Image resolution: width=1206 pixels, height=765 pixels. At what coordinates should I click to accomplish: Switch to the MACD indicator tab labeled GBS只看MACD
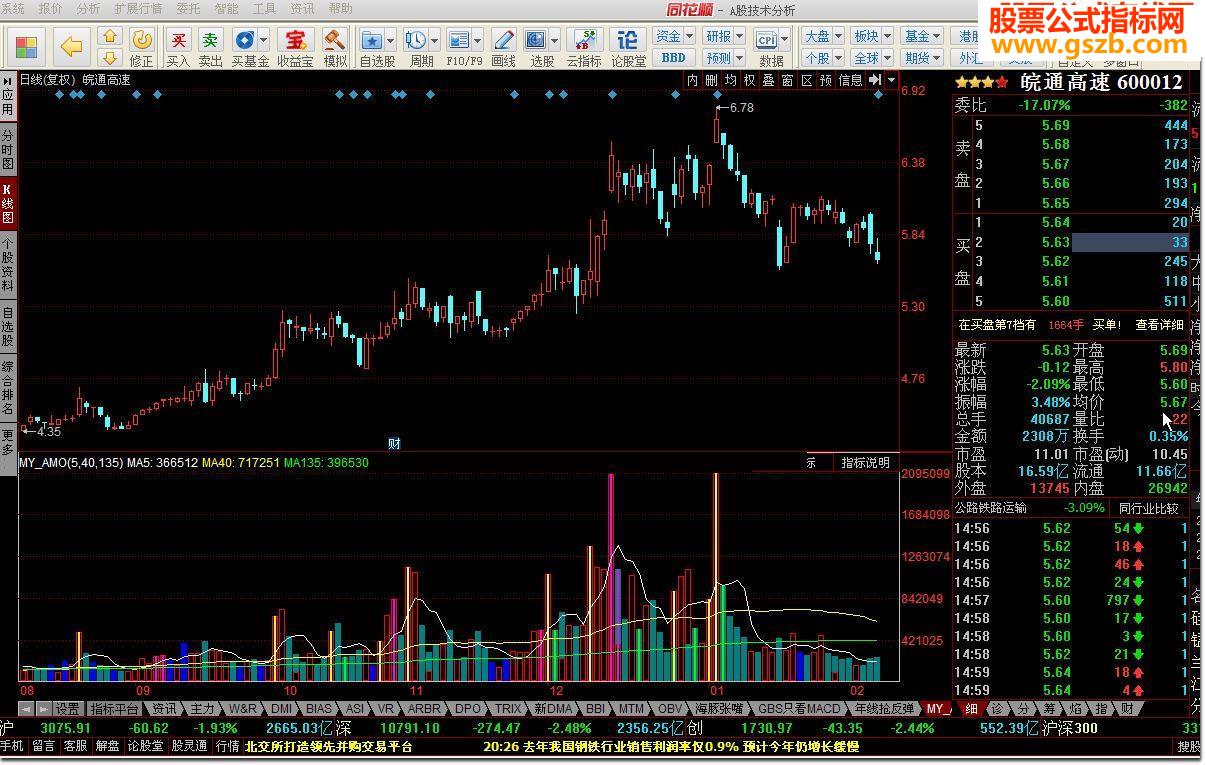(799, 709)
